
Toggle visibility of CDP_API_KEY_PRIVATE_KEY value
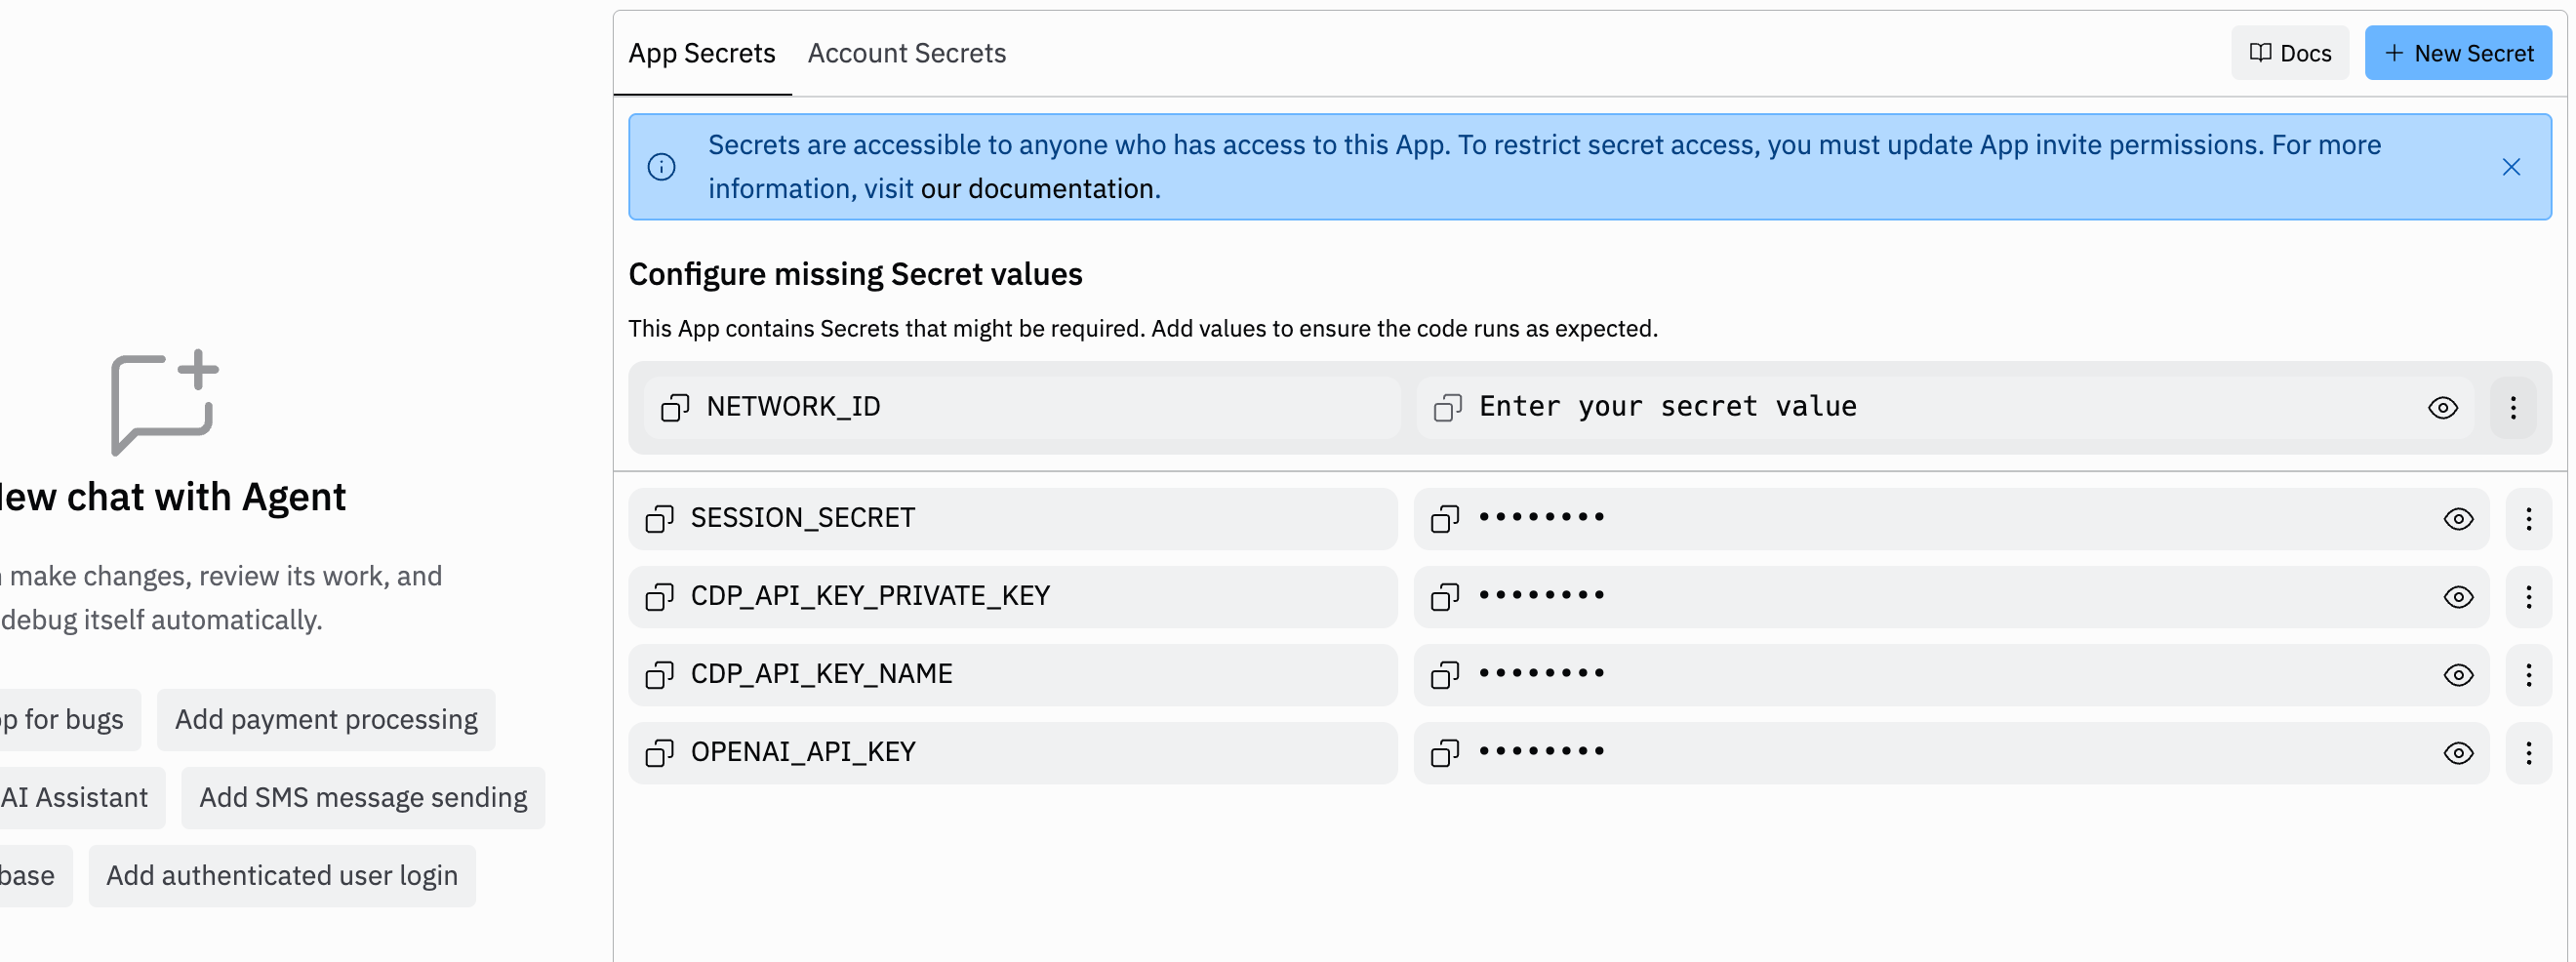(2457, 597)
